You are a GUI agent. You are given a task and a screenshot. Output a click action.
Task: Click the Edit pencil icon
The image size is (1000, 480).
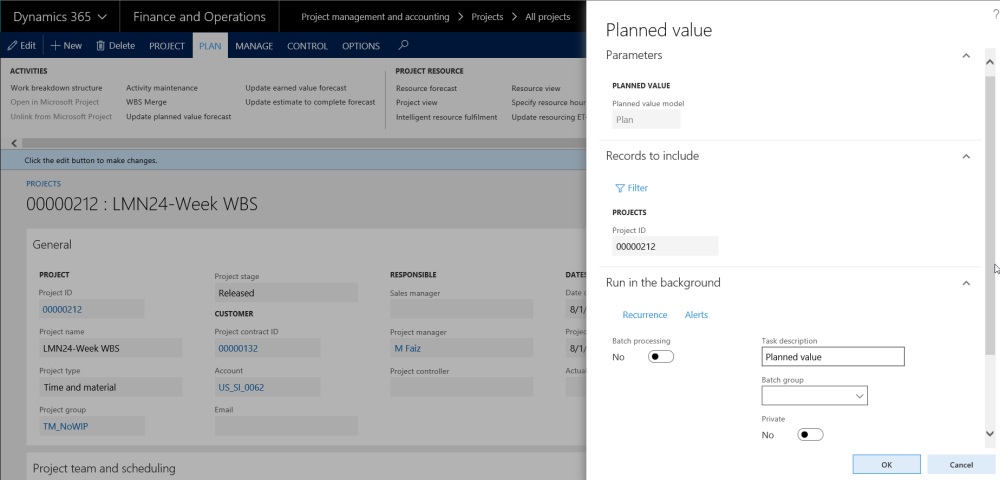[13, 46]
